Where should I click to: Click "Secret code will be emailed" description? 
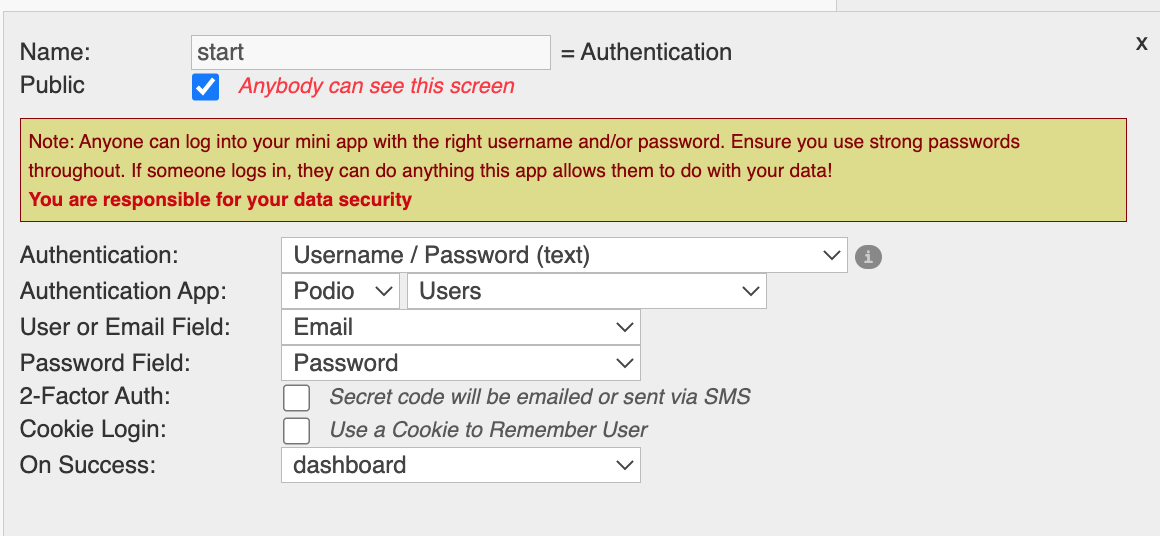(539, 397)
